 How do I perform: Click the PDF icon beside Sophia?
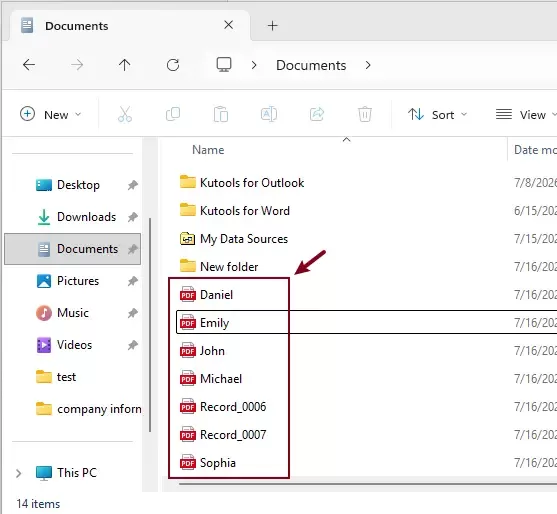[188, 462]
